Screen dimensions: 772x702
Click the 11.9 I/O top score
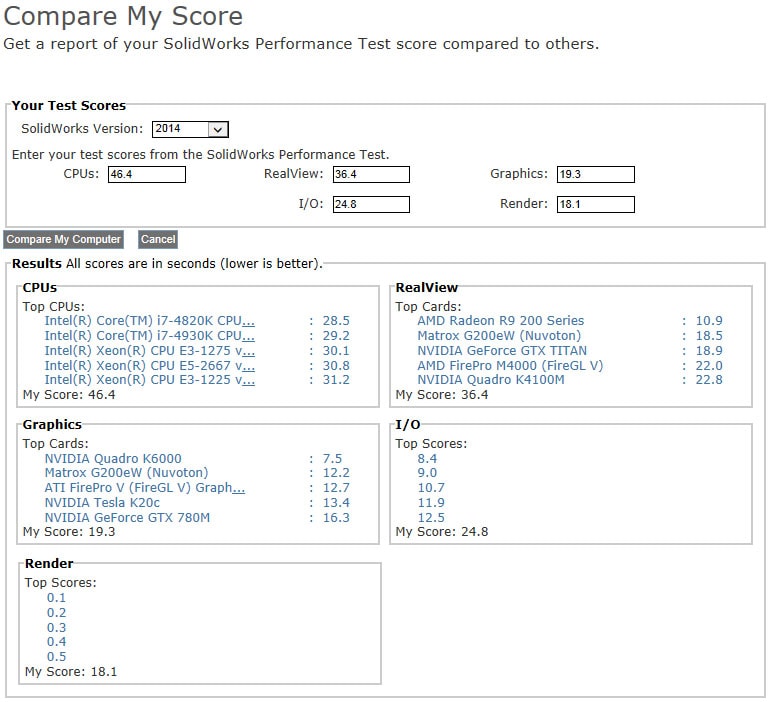click(431, 503)
